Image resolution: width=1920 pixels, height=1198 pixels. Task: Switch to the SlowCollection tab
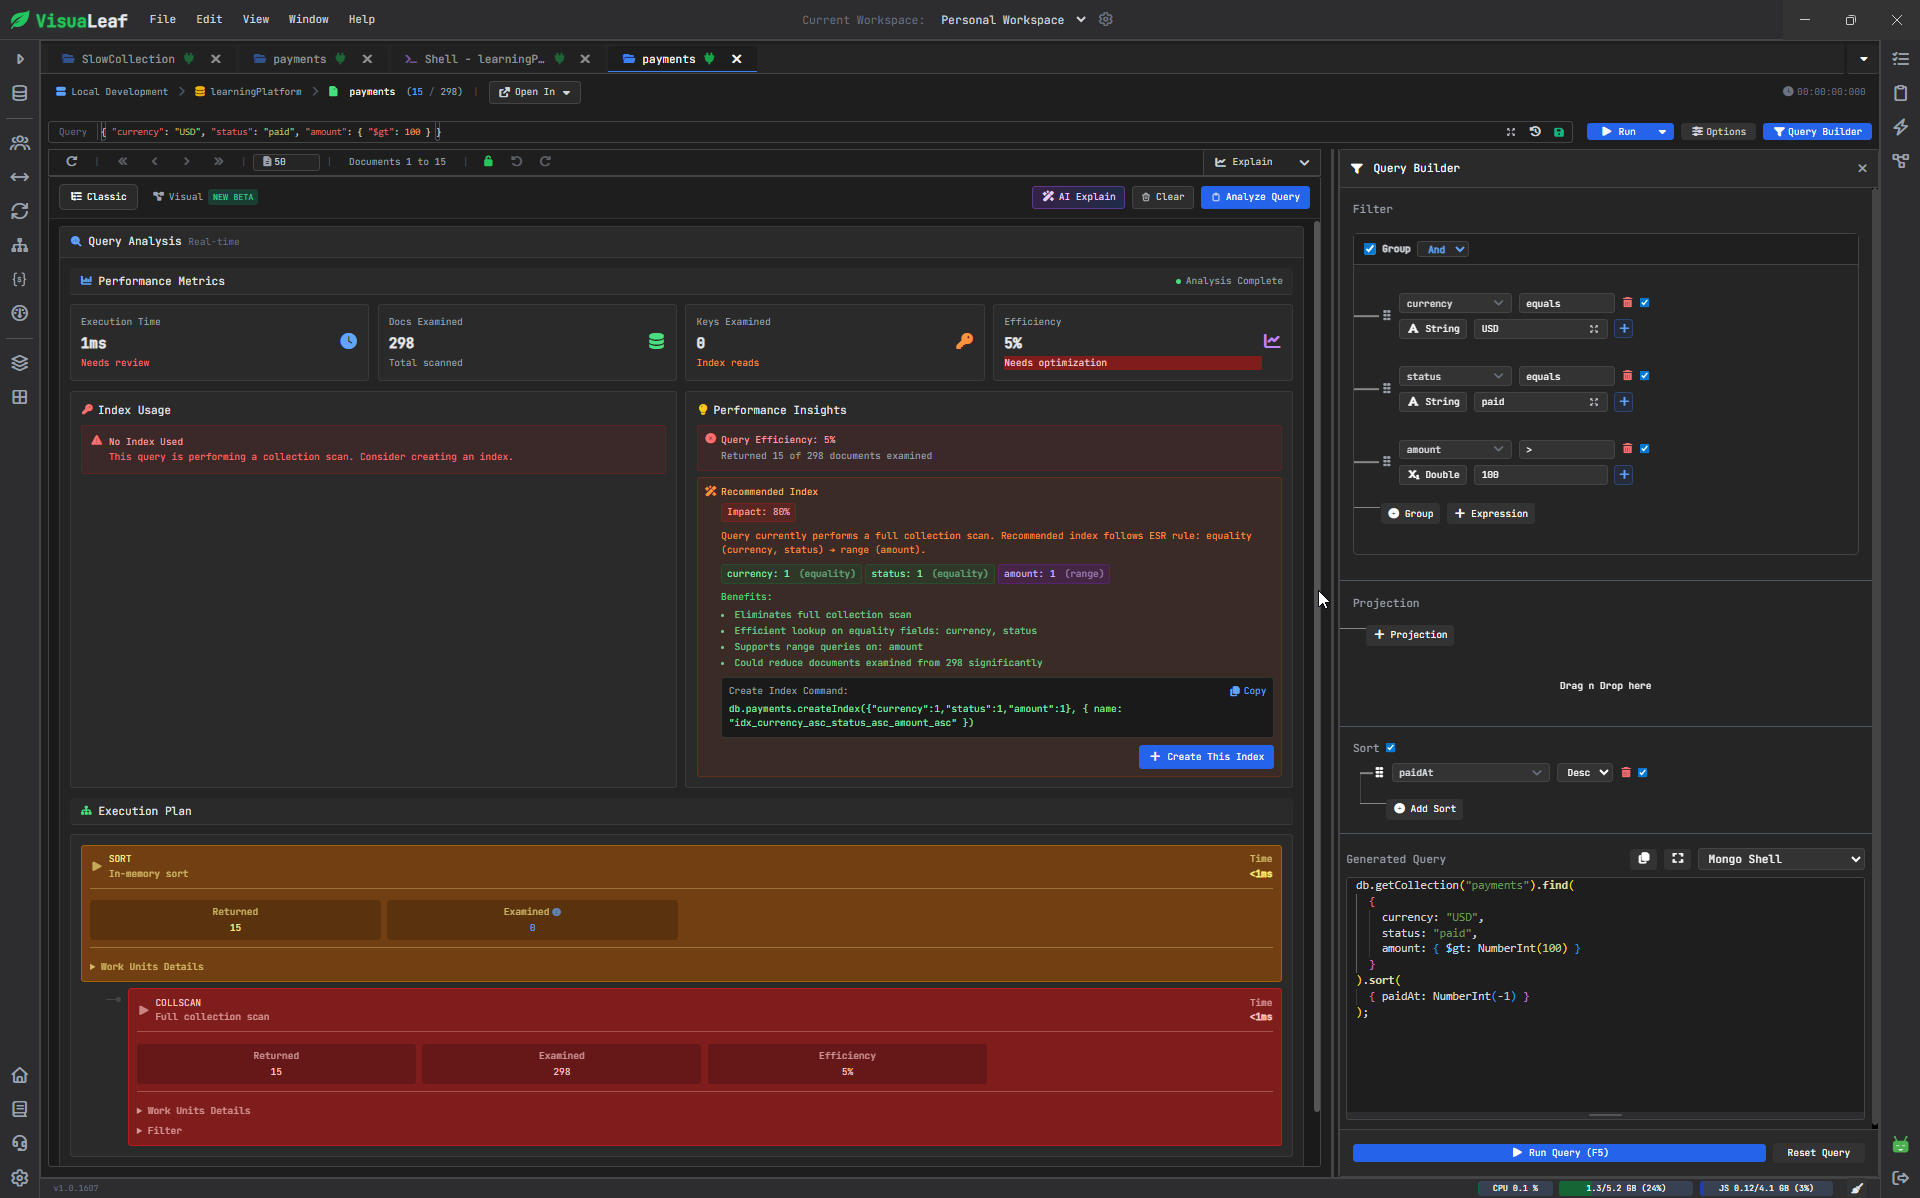tap(128, 59)
